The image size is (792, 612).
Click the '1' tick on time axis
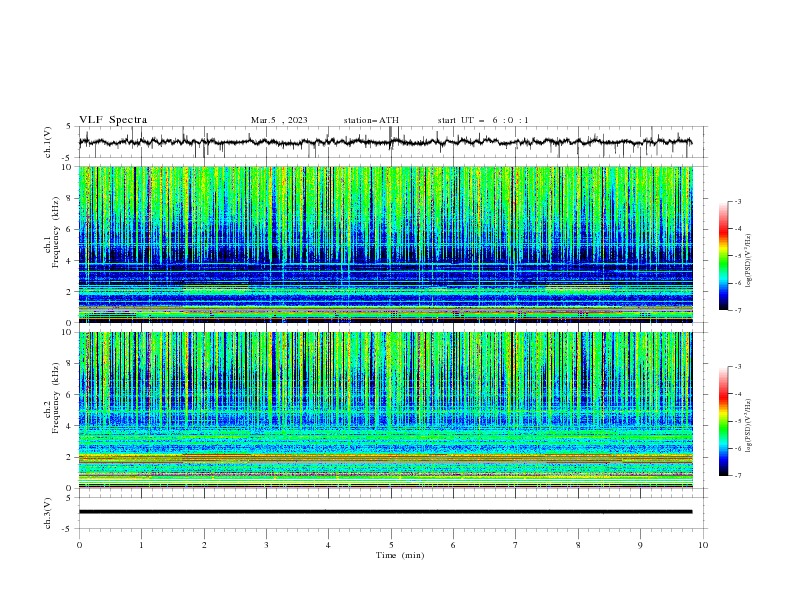(x=141, y=545)
